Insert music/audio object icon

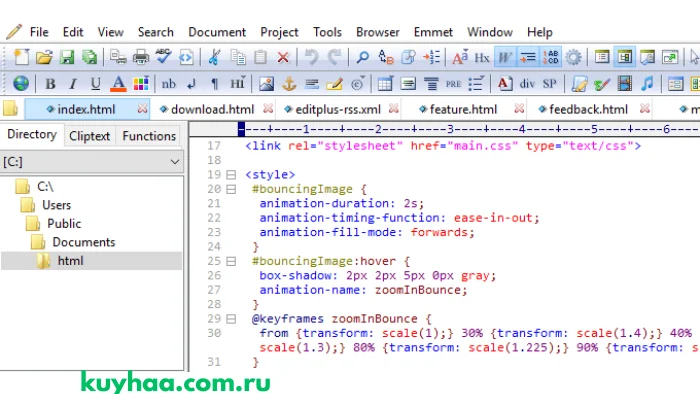[x=647, y=83]
